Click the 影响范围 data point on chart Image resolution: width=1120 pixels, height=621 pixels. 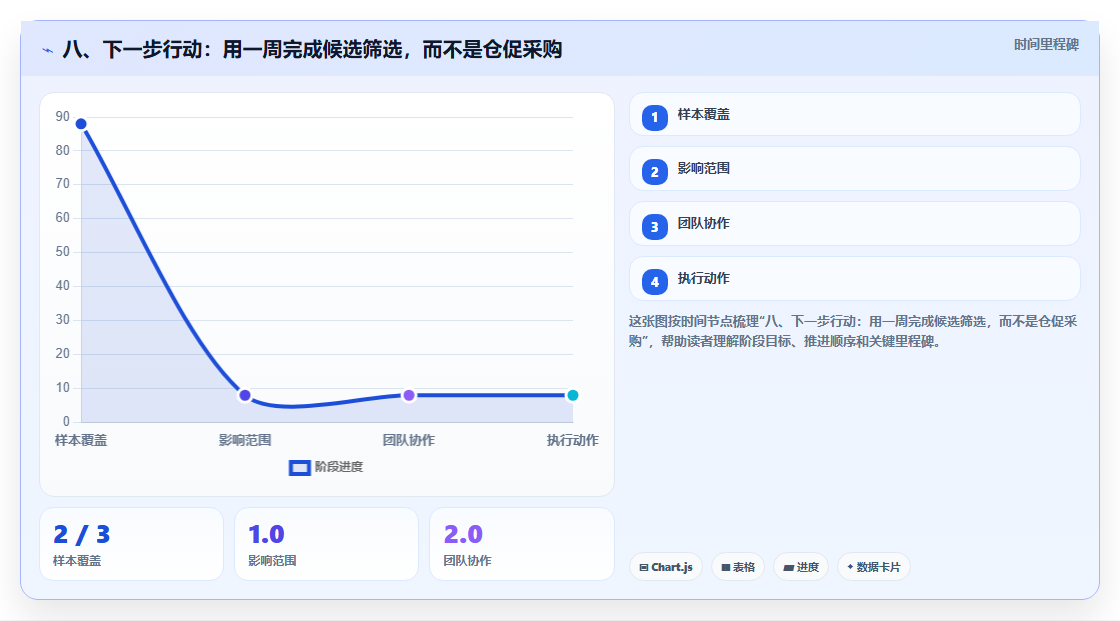245,395
